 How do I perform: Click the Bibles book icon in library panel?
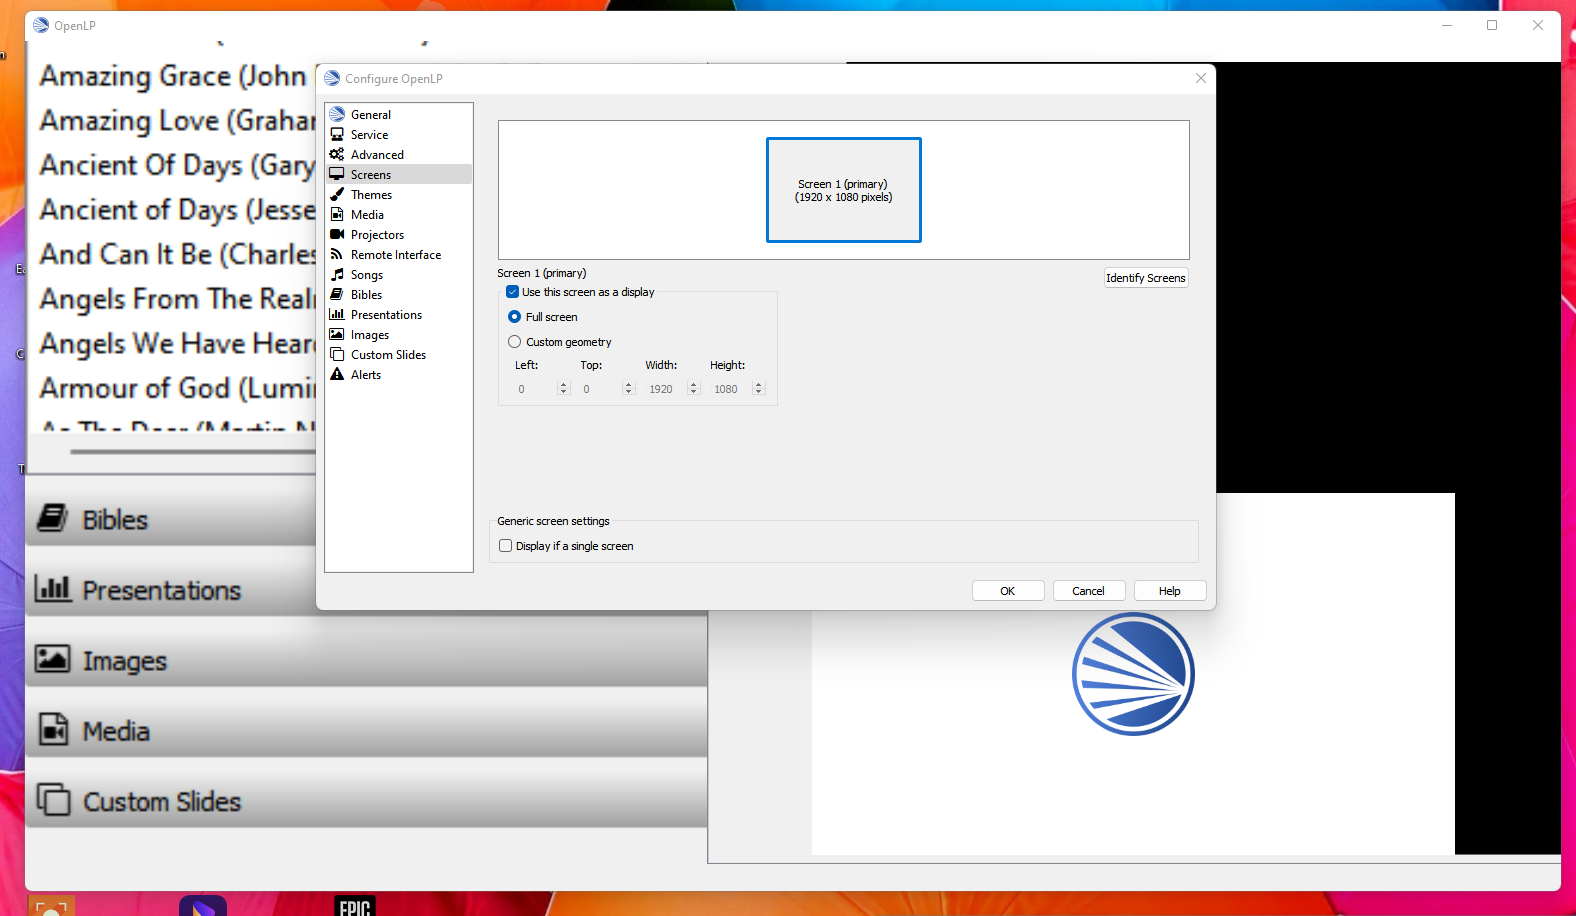coord(52,518)
